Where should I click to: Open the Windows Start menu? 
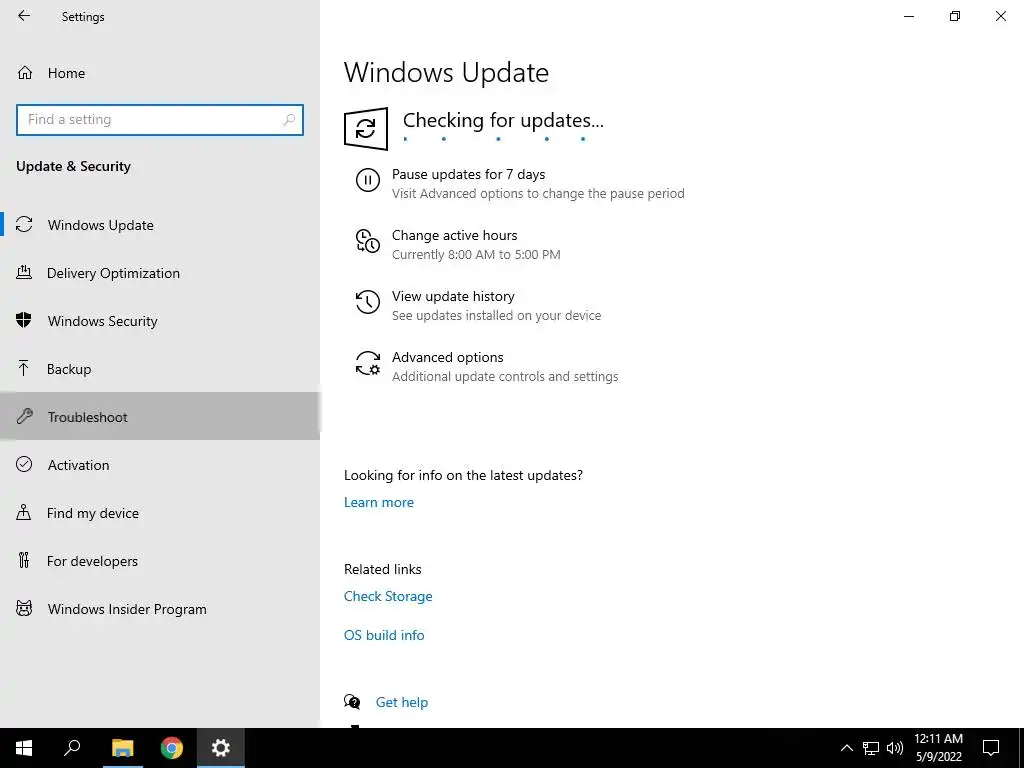(x=24, y=748)
